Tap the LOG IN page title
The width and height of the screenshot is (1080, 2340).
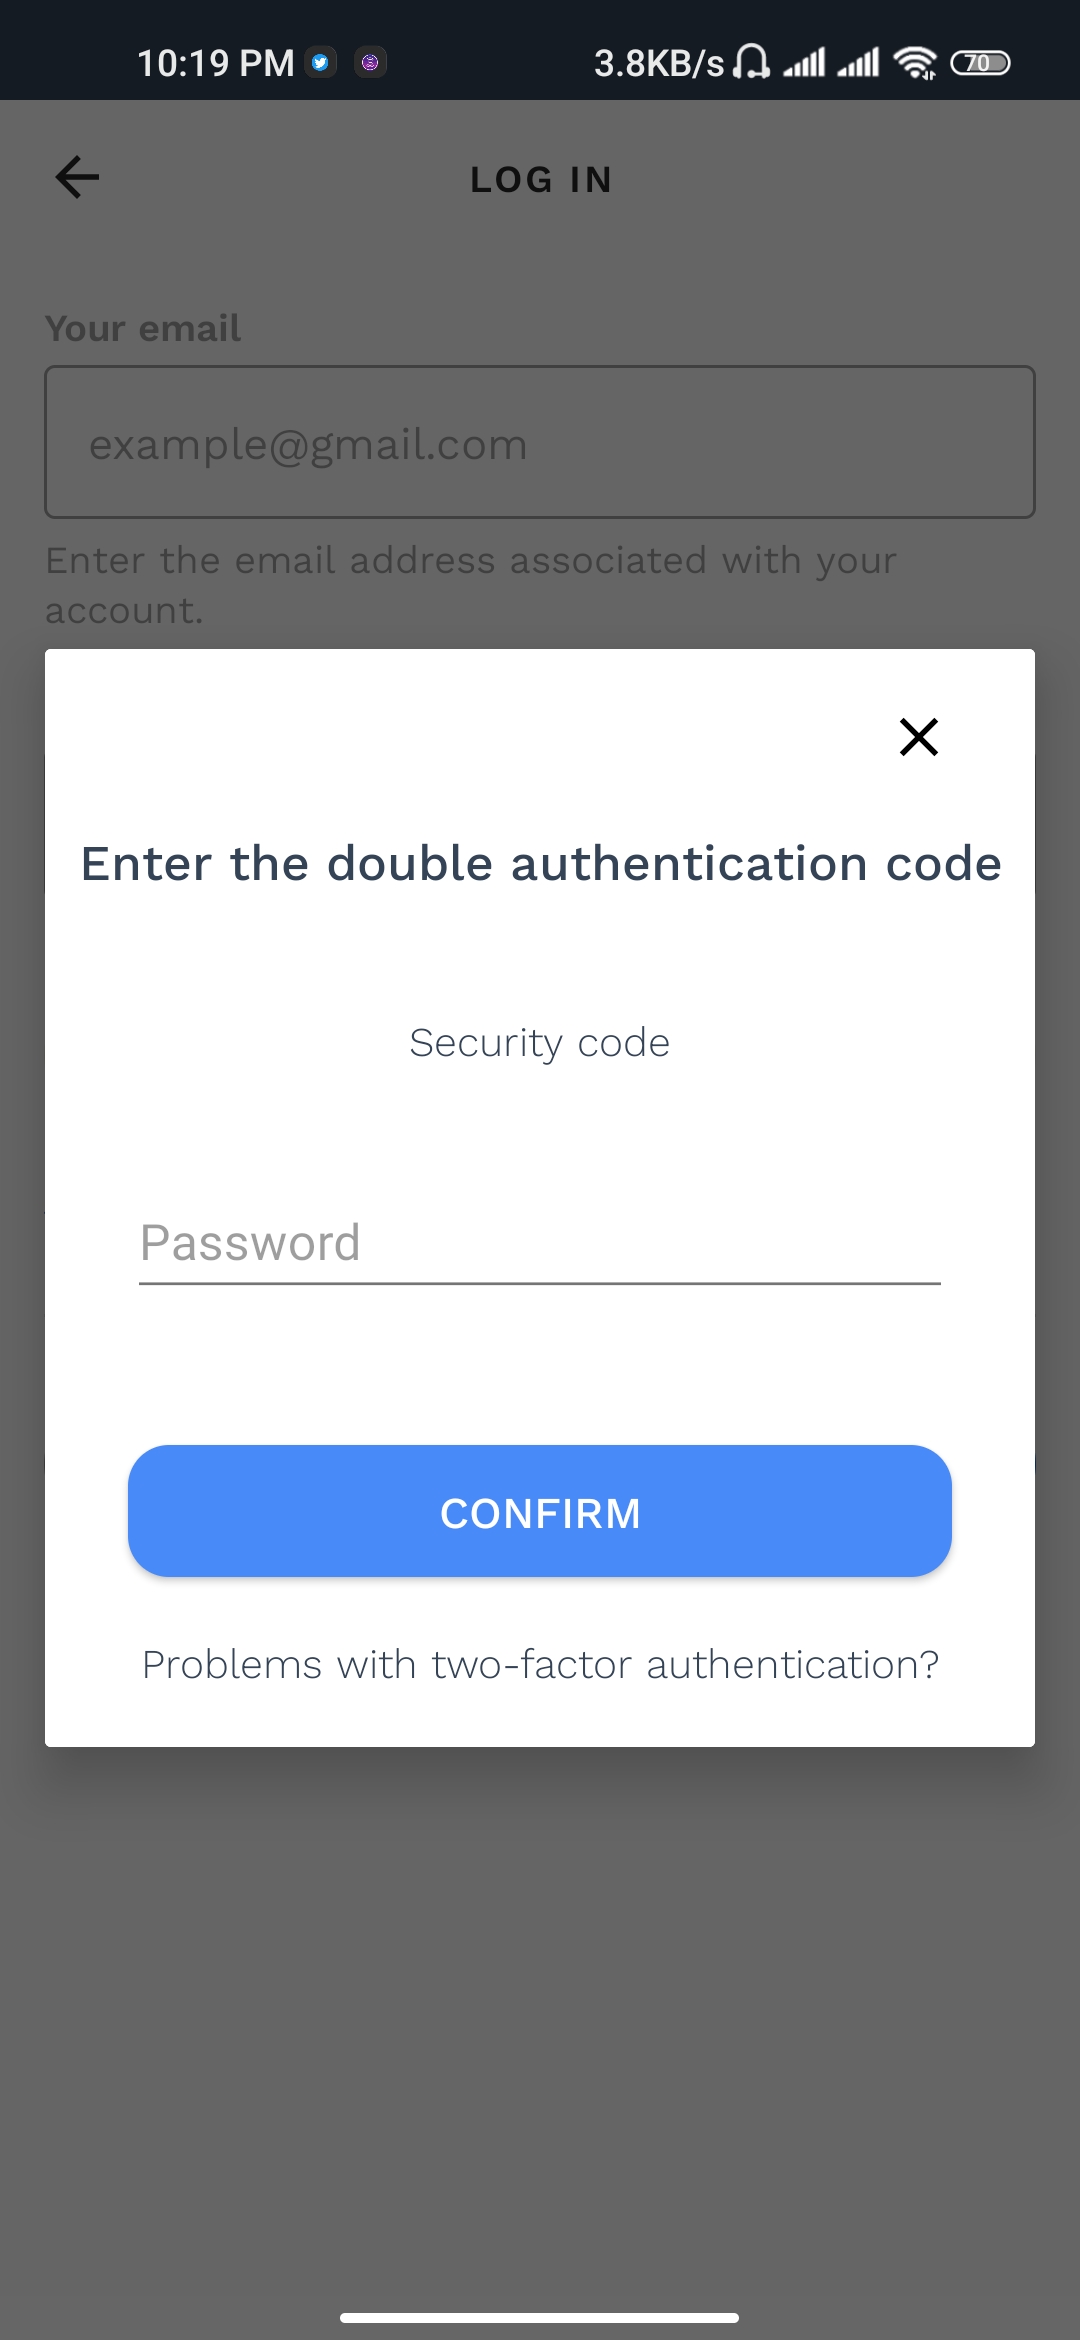(541, 180)
